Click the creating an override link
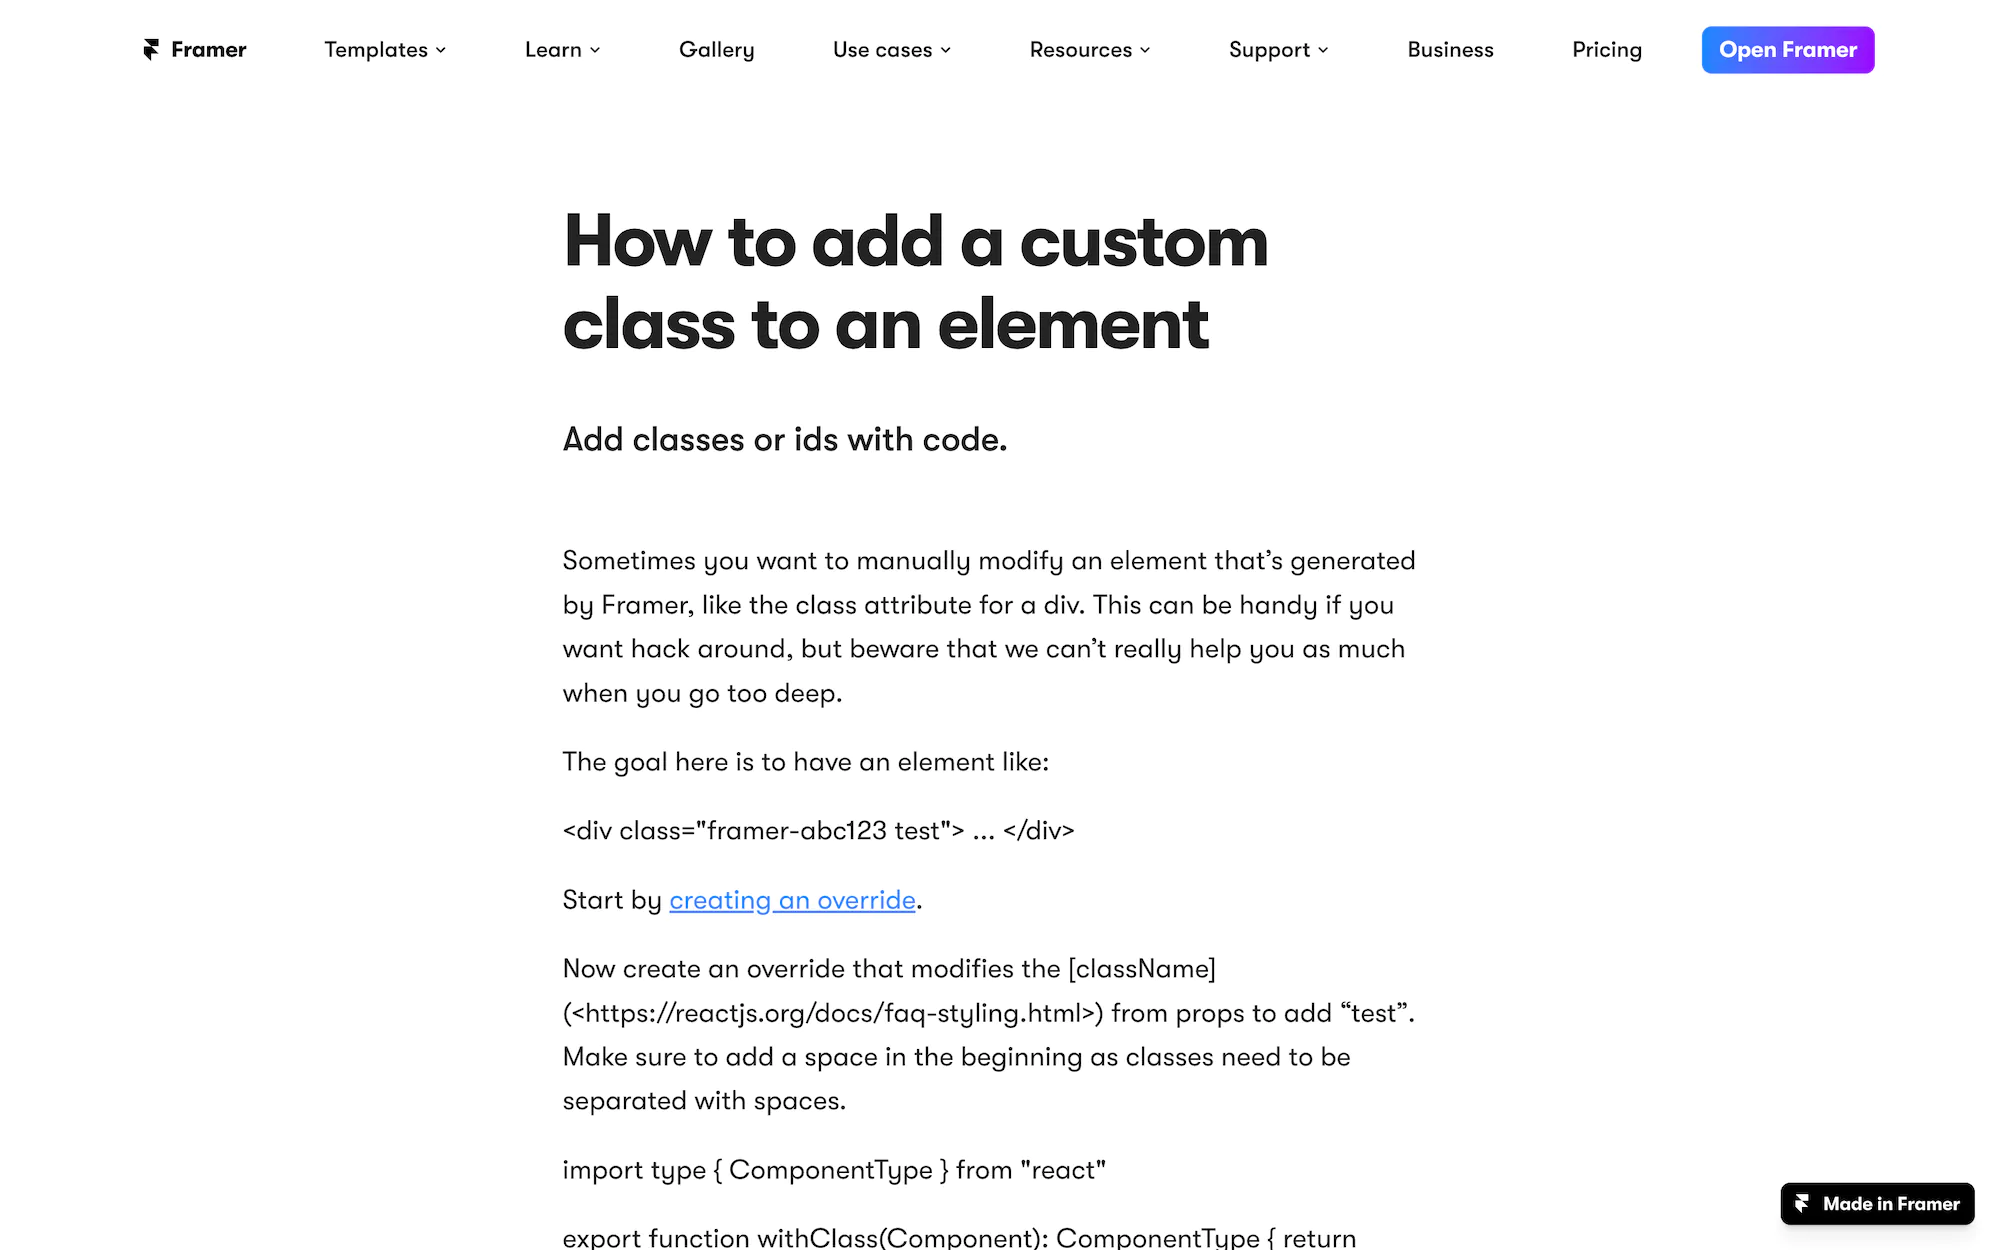This screenshot has height=1250, width=2000. 792,900
